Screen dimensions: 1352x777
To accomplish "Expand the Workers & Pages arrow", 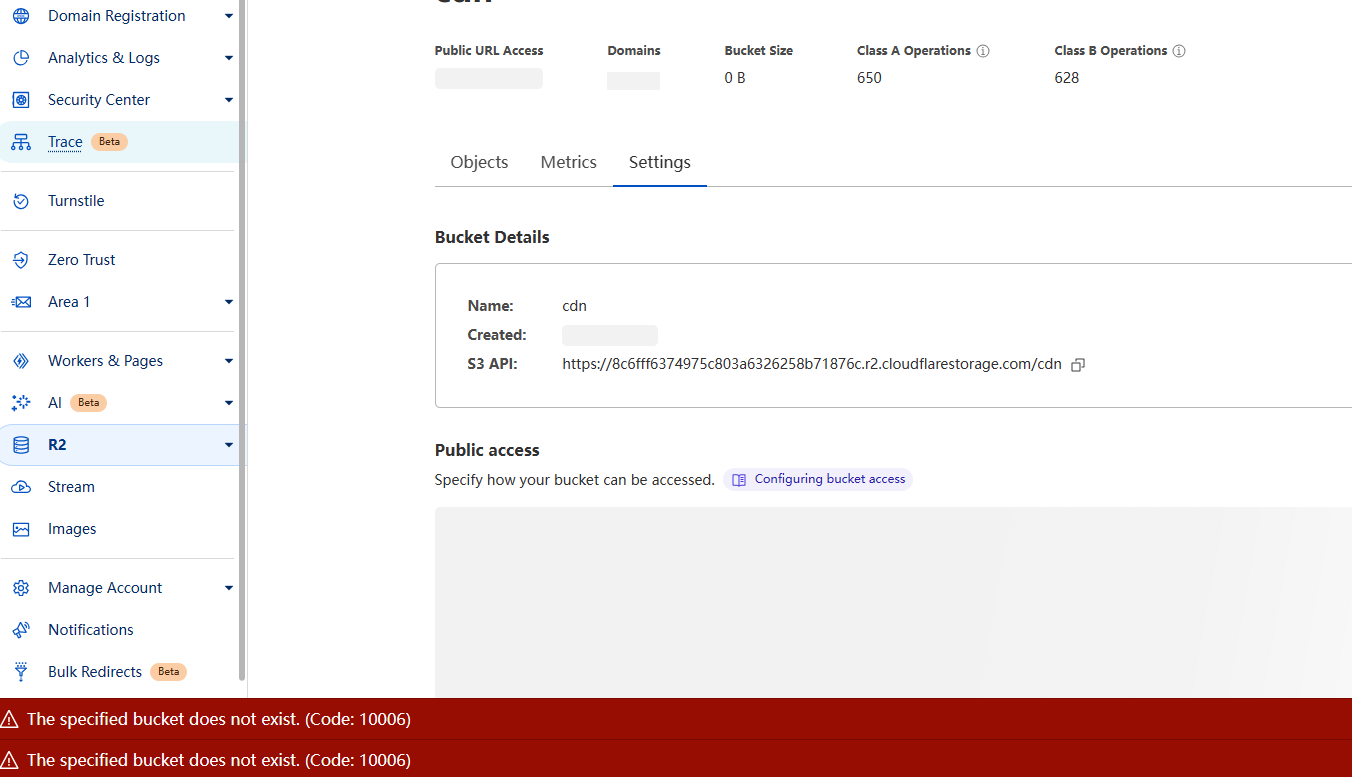I will [229, 361].
